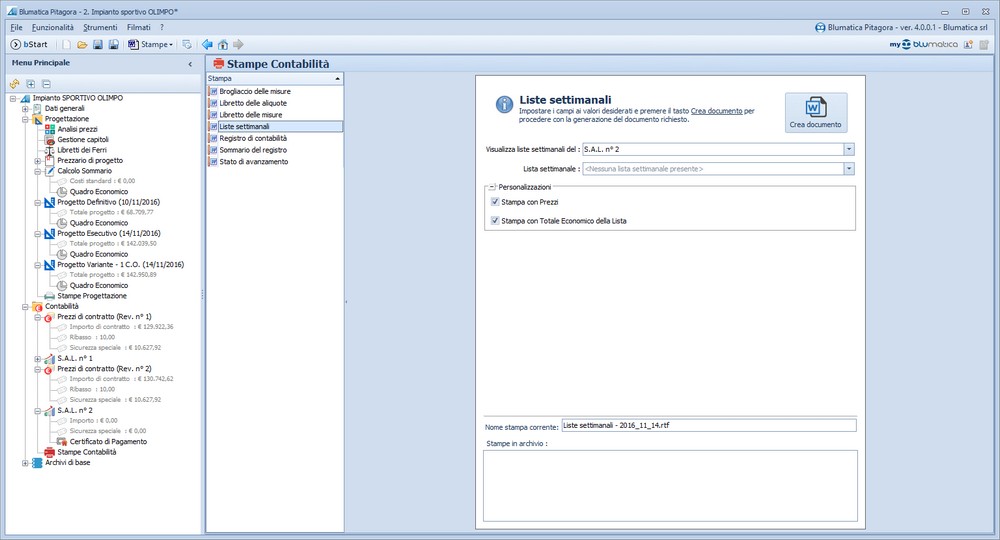This screenshot has height=540, width=1000.
Task: Expand the Archivi di base node
Action: [26, 463]
